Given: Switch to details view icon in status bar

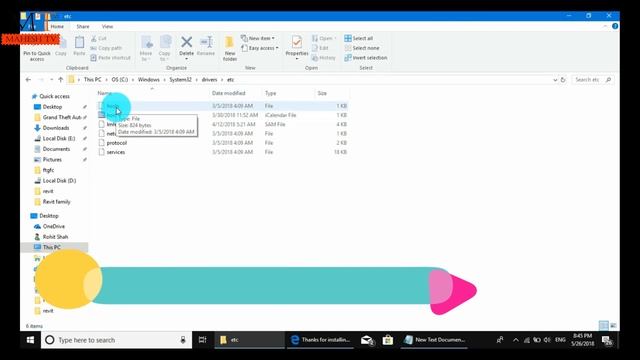Looking at the screenshot, I should click(604, 325).
